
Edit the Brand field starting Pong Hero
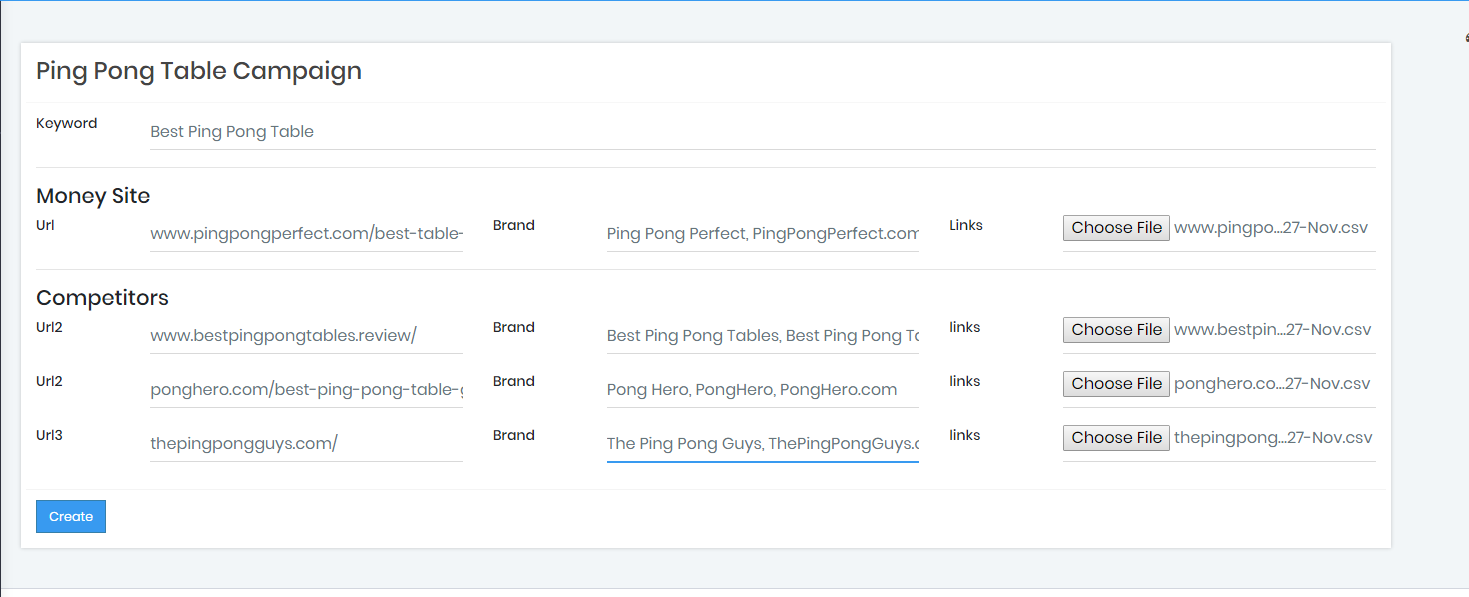763,390
